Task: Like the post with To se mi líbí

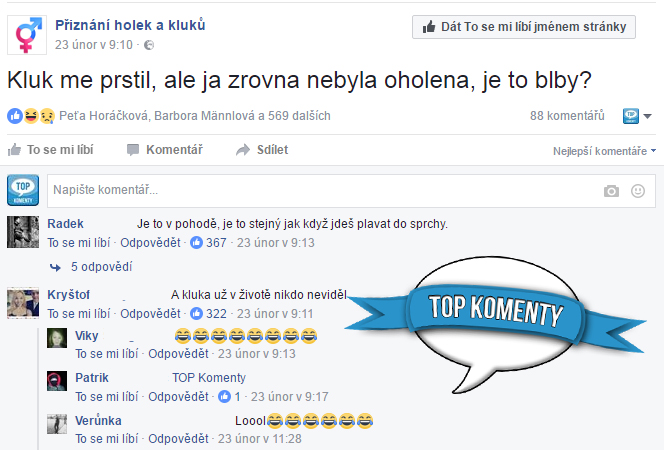Action: pyautogui.click(x=50, y=150)
